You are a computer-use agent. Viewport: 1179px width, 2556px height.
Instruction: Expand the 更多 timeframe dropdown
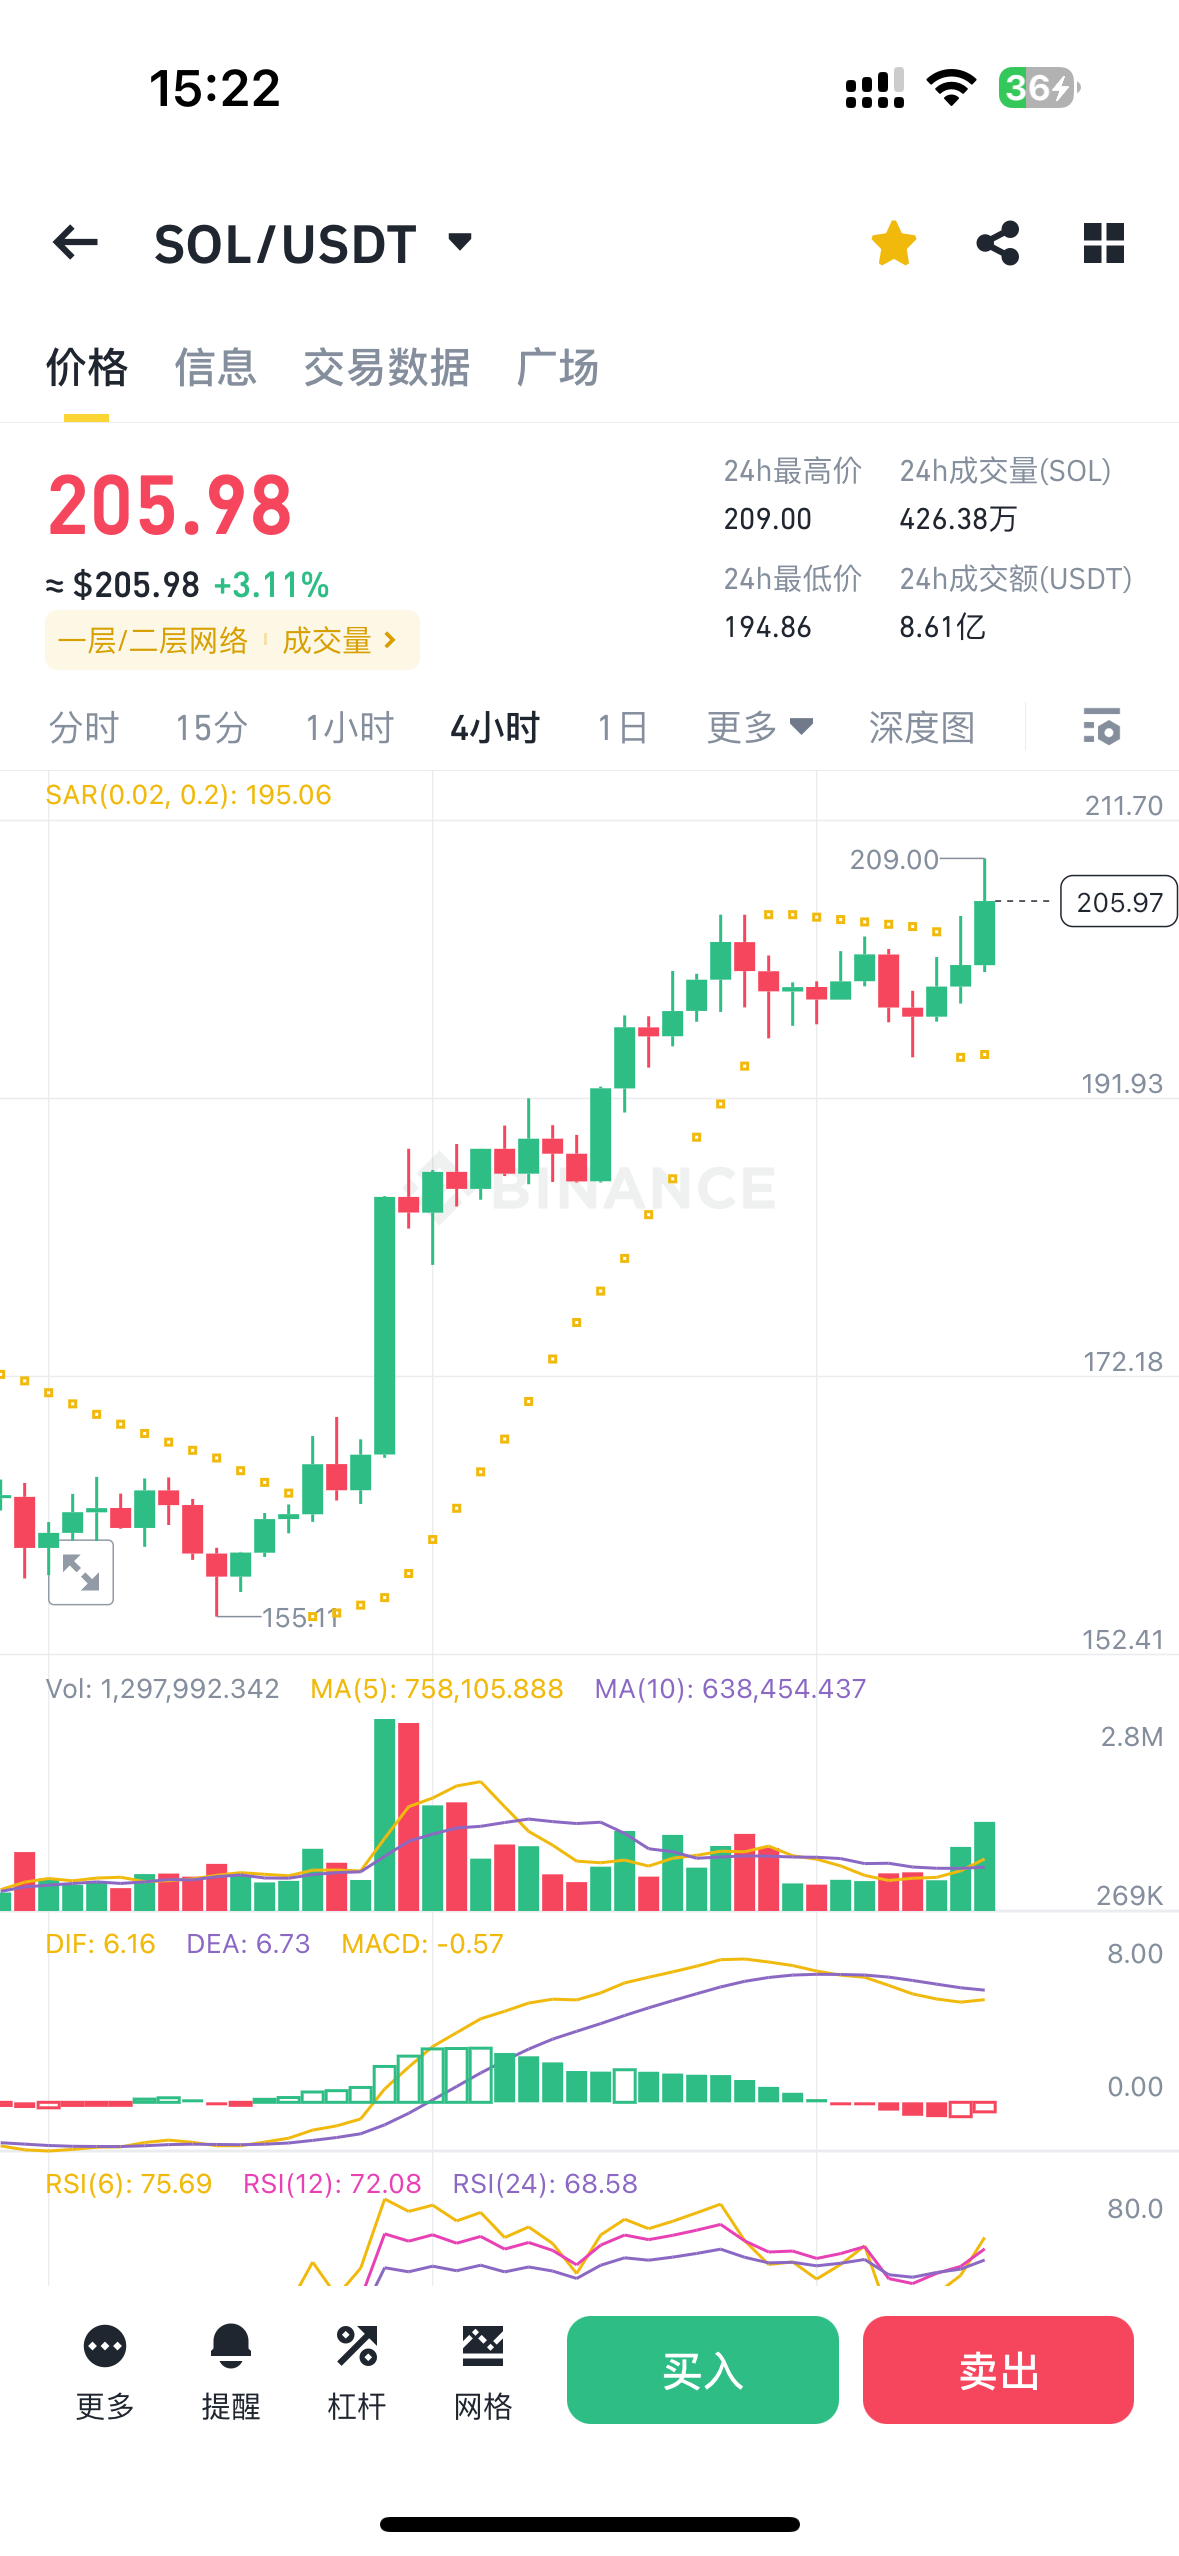tap(759, 727)
